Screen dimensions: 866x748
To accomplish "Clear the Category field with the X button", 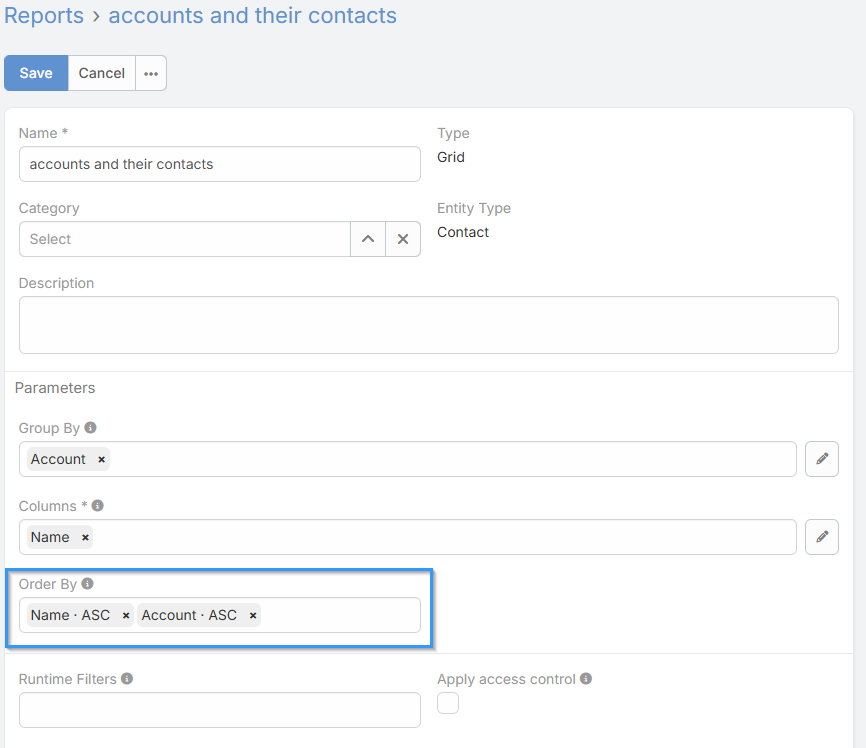I will [x=403, y=239].
